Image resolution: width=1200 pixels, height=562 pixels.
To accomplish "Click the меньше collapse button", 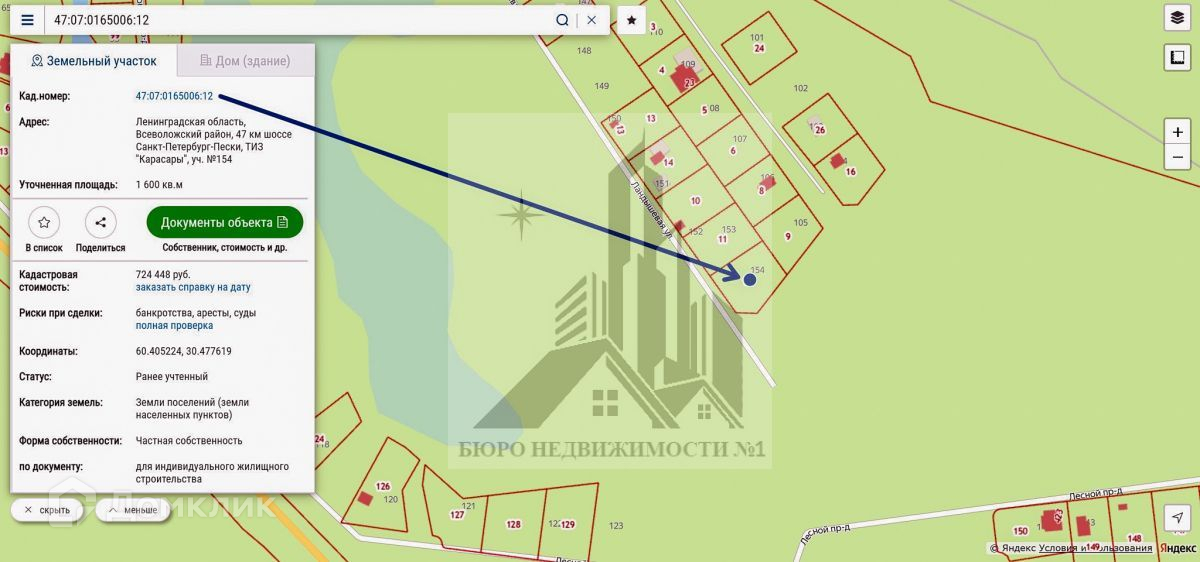I will coord(132,510).
